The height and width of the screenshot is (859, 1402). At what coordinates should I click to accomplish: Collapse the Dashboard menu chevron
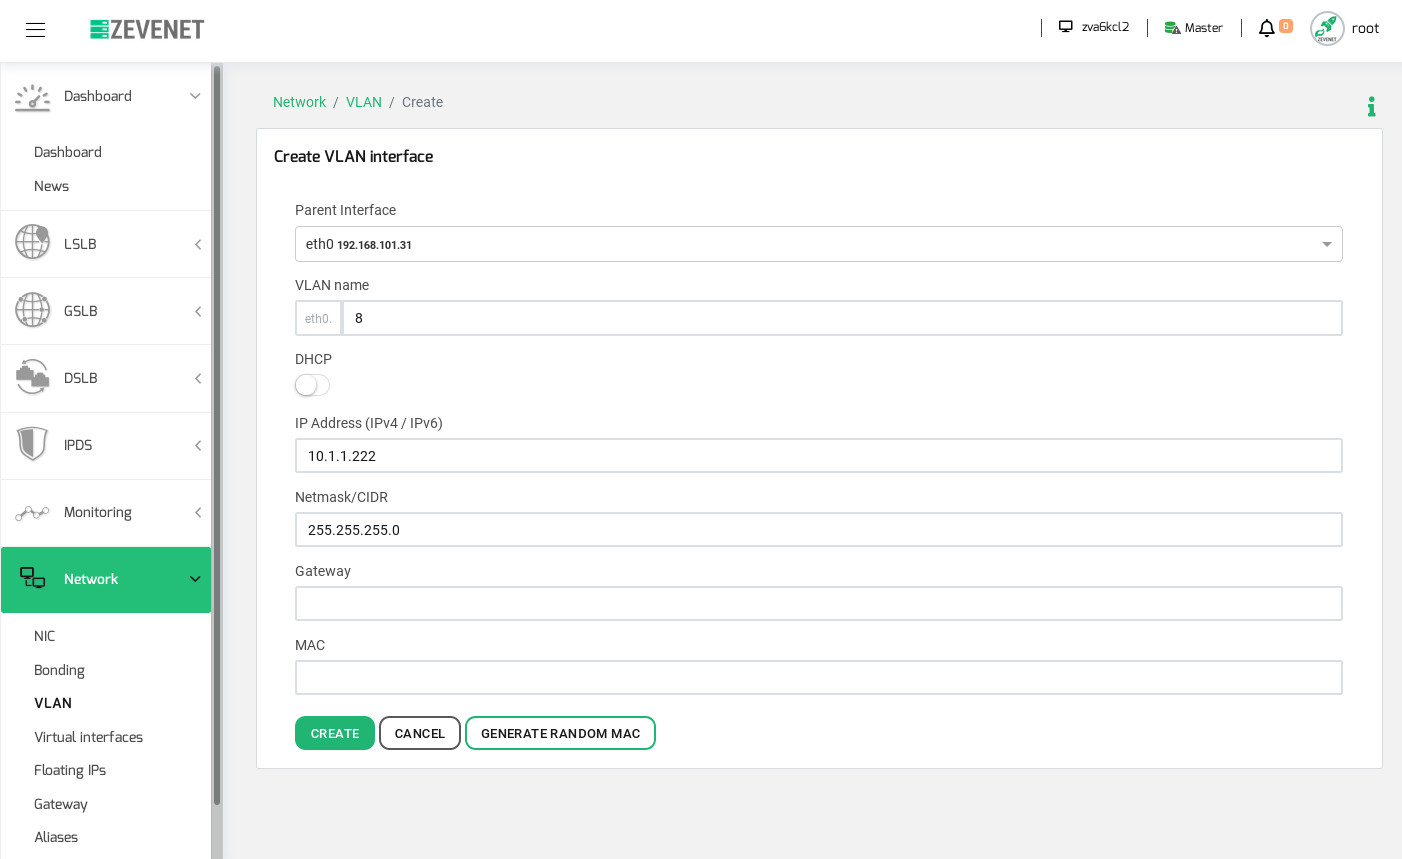coord(195,96)
